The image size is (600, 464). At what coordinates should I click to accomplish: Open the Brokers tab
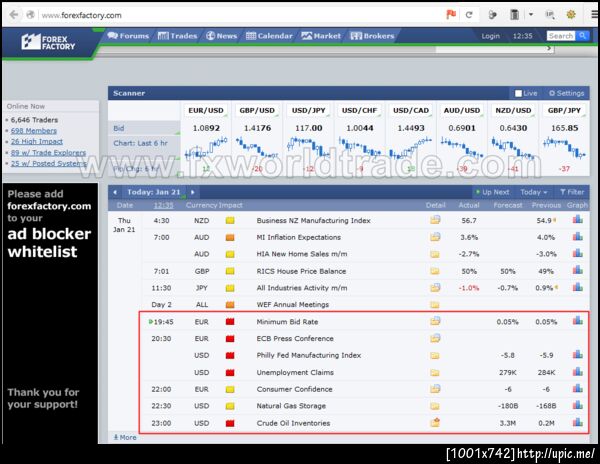coord(372,36)
